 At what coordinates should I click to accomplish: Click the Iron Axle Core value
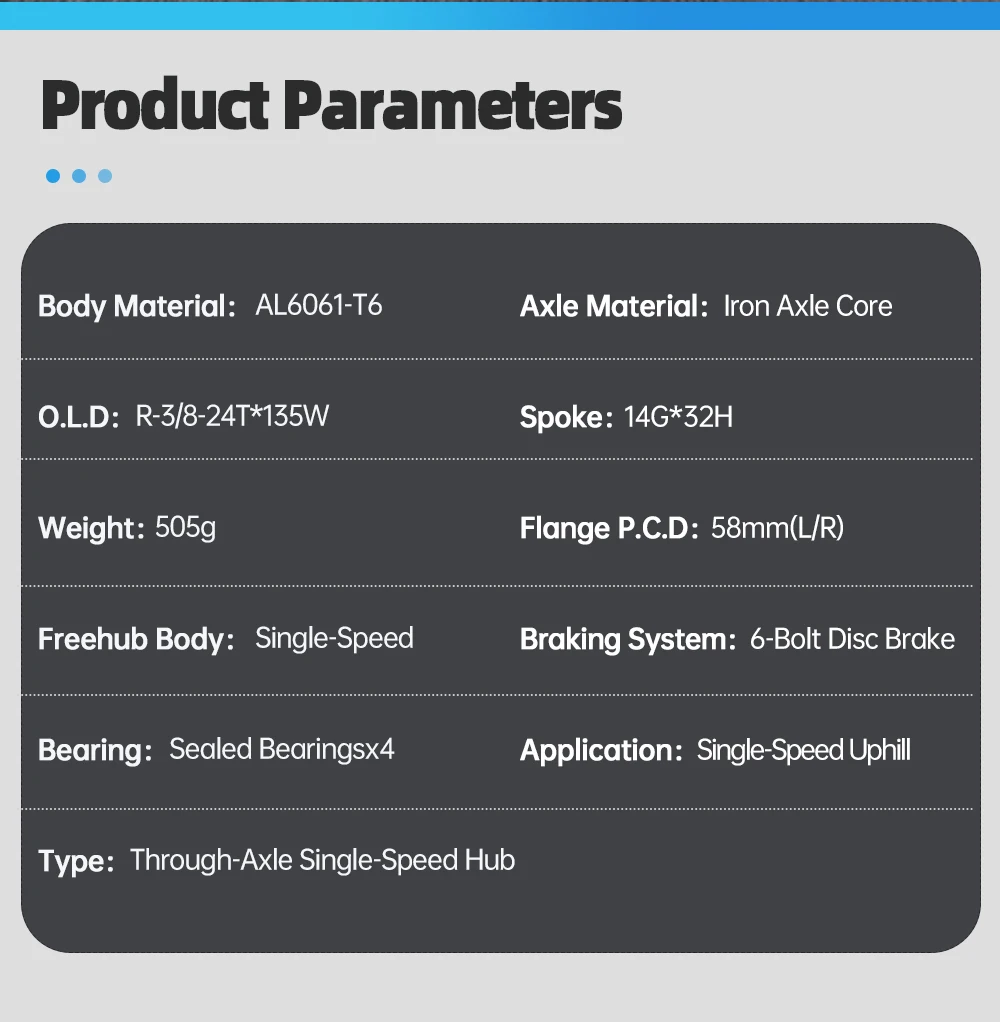coord(808,306)
